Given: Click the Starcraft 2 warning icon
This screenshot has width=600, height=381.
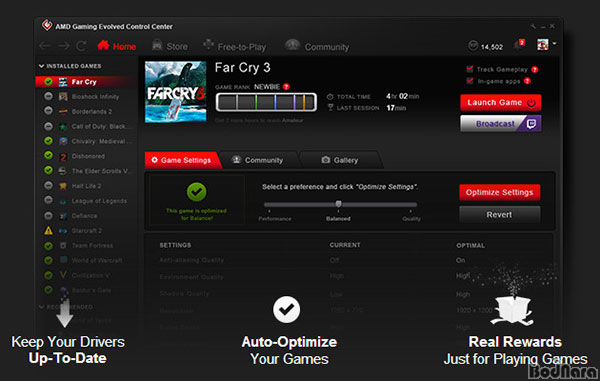Looking at the screenshot, I should pos(48,231).
